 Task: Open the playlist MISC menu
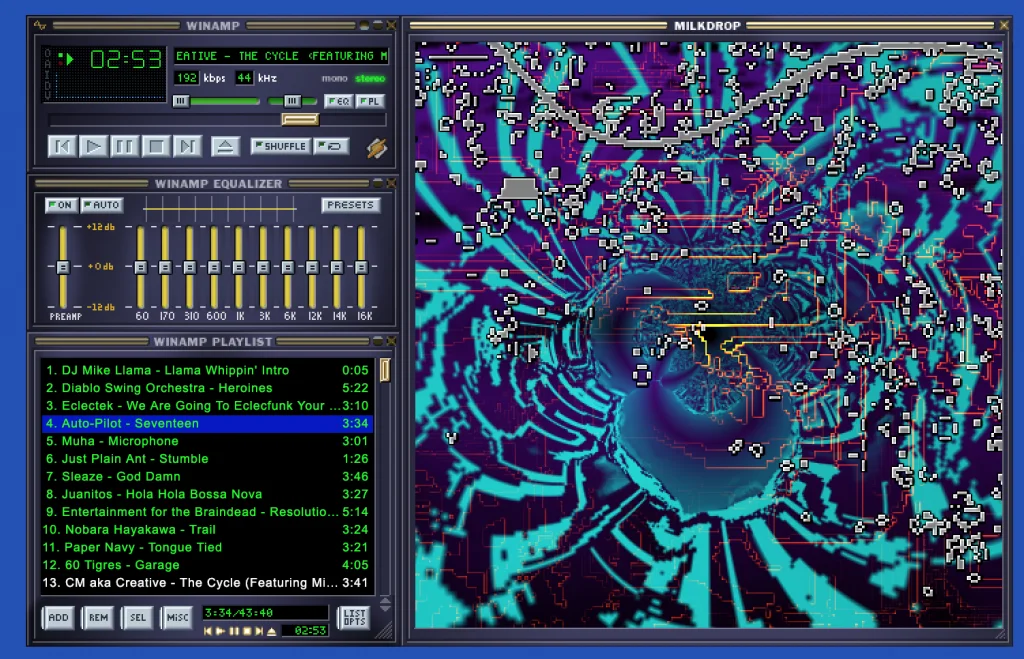(177, 617)
